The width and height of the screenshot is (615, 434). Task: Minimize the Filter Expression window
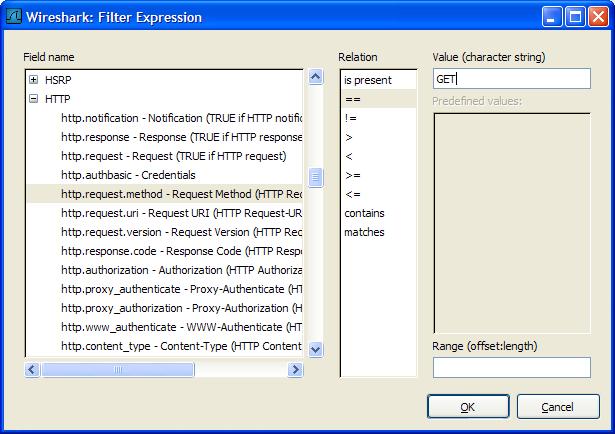coord(551,17)
